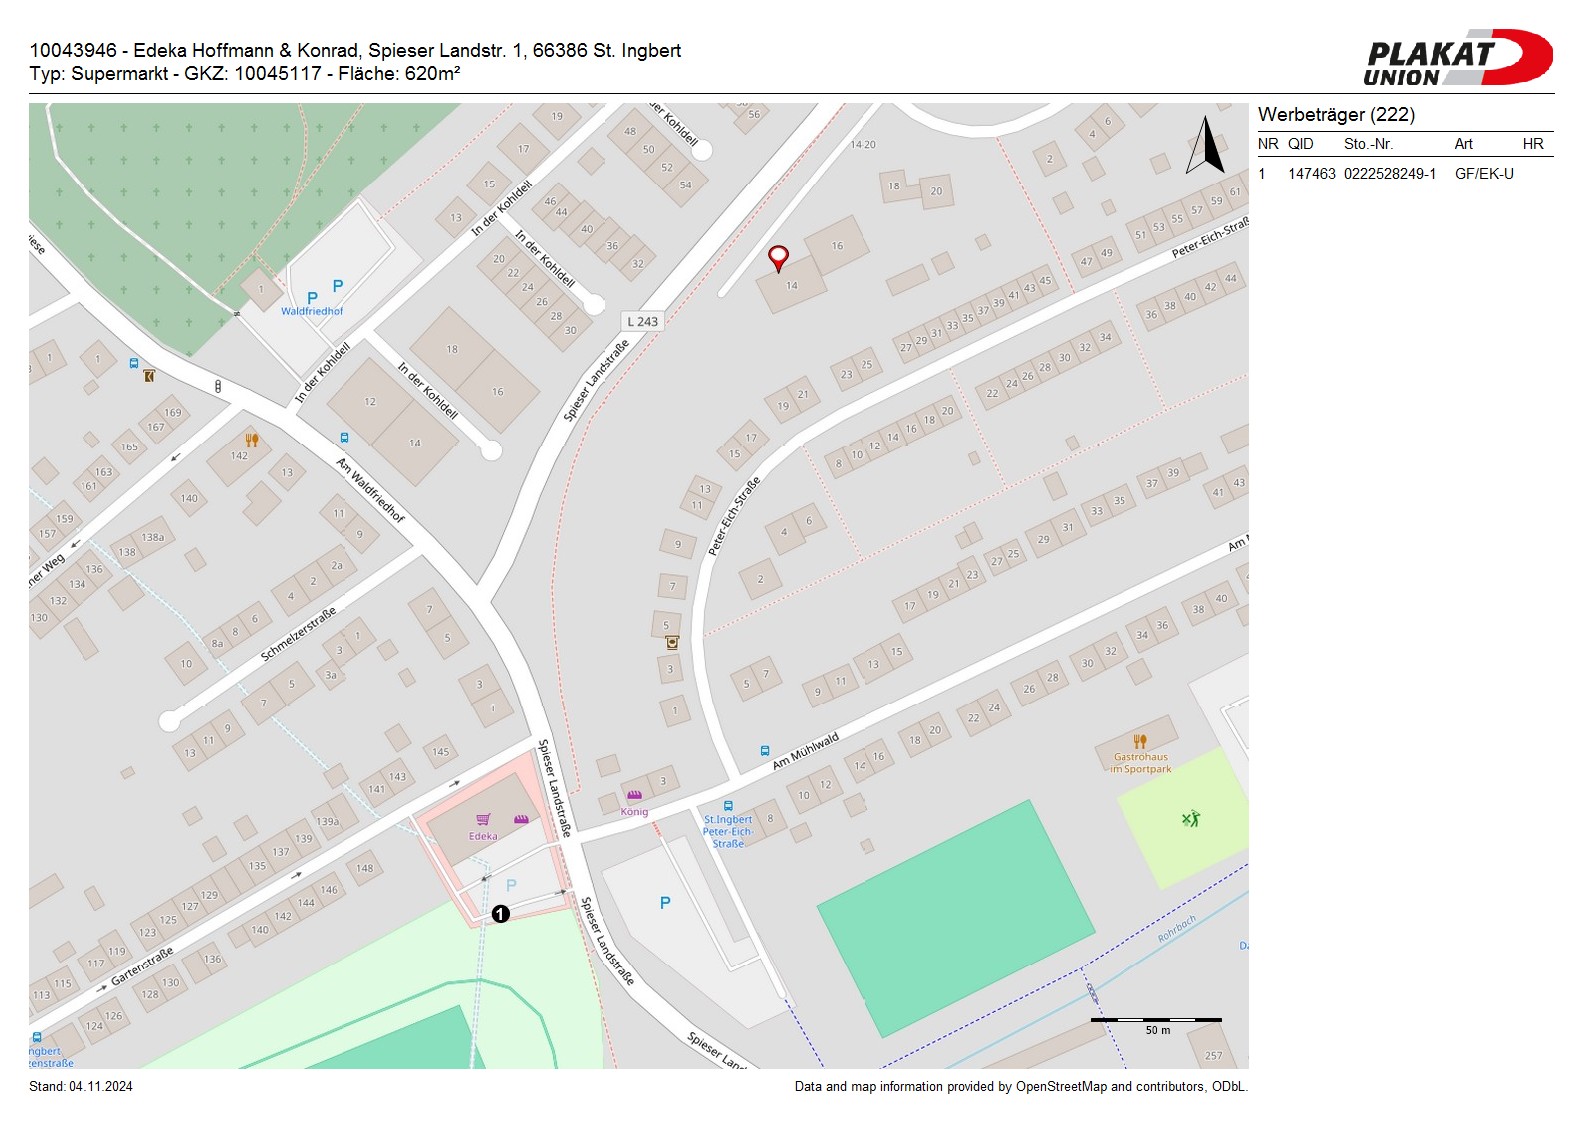Image resolution: width=1587 pixels, height=1123 pixels.
Task: Click the L 243 road label
Action: [x=643, y=321]
